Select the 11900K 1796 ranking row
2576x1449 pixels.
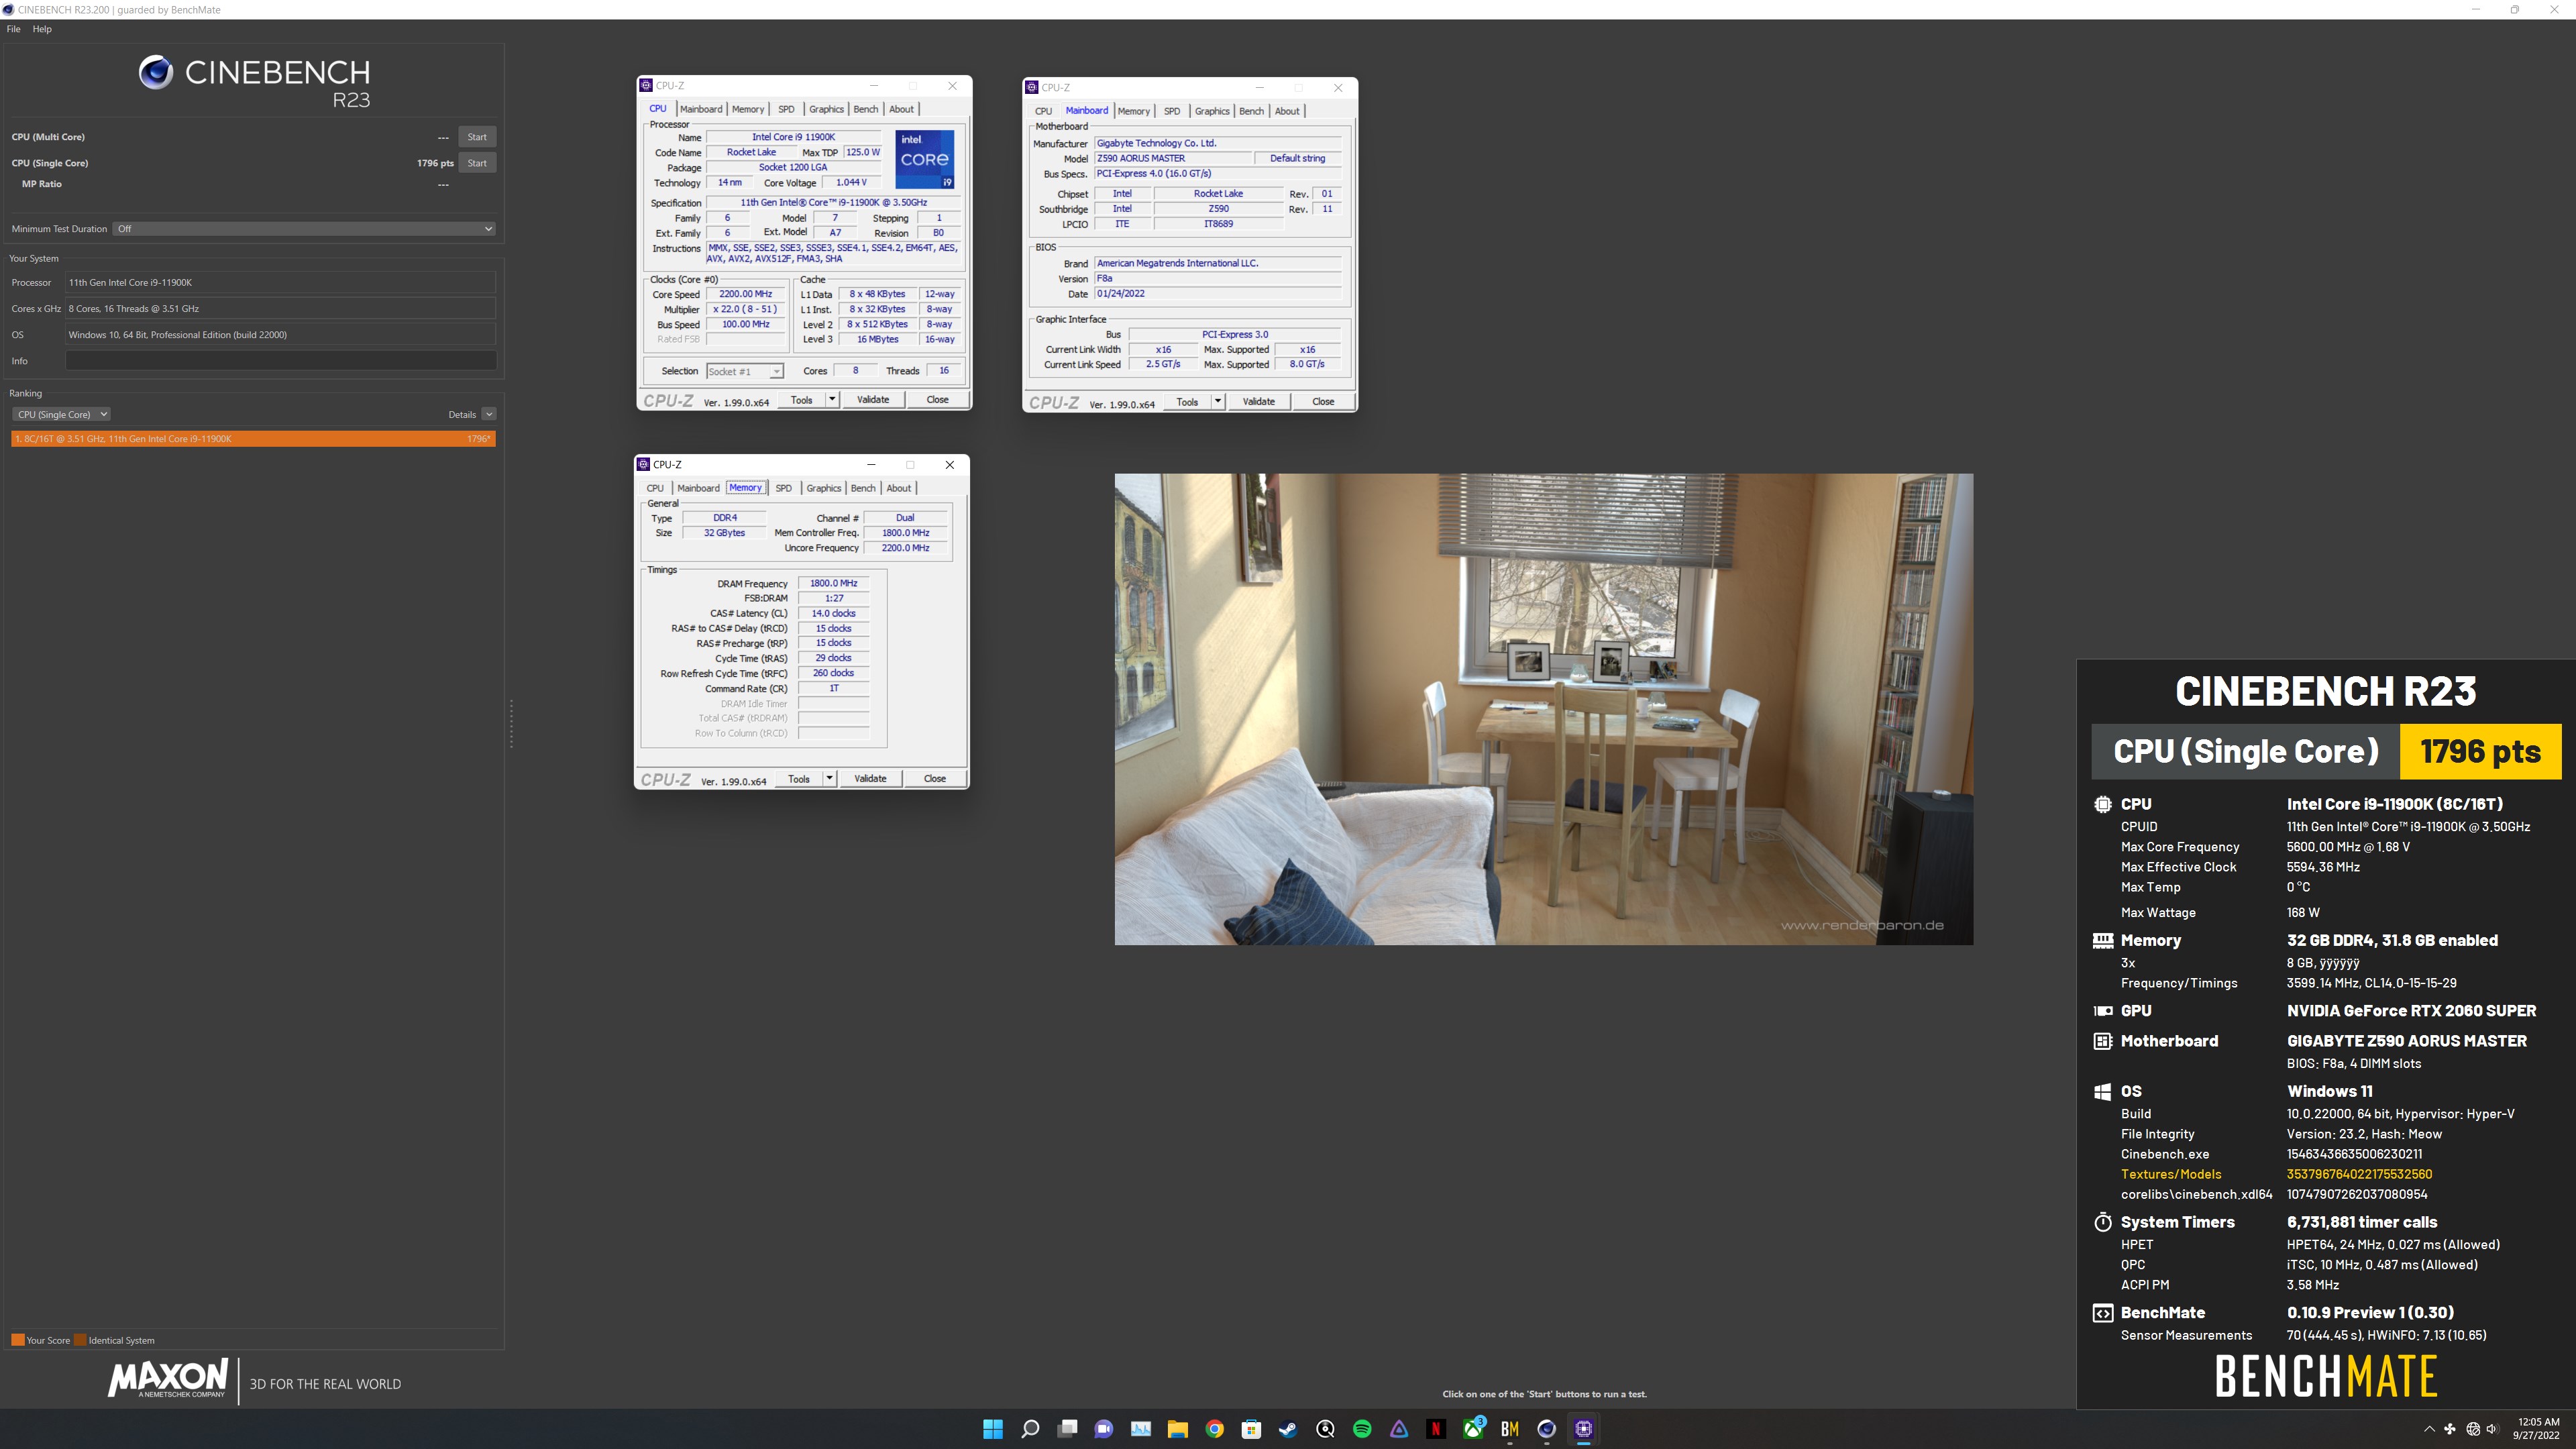pos(253,439)
